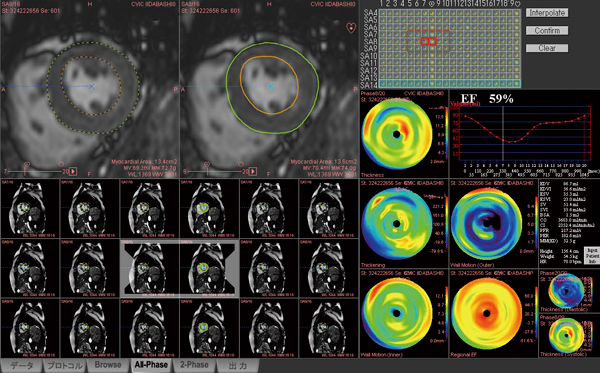The height and width of the screenshot is (373, 600).
Task: Click play arrow on left phase slider
Action: [x=73, y=171]
